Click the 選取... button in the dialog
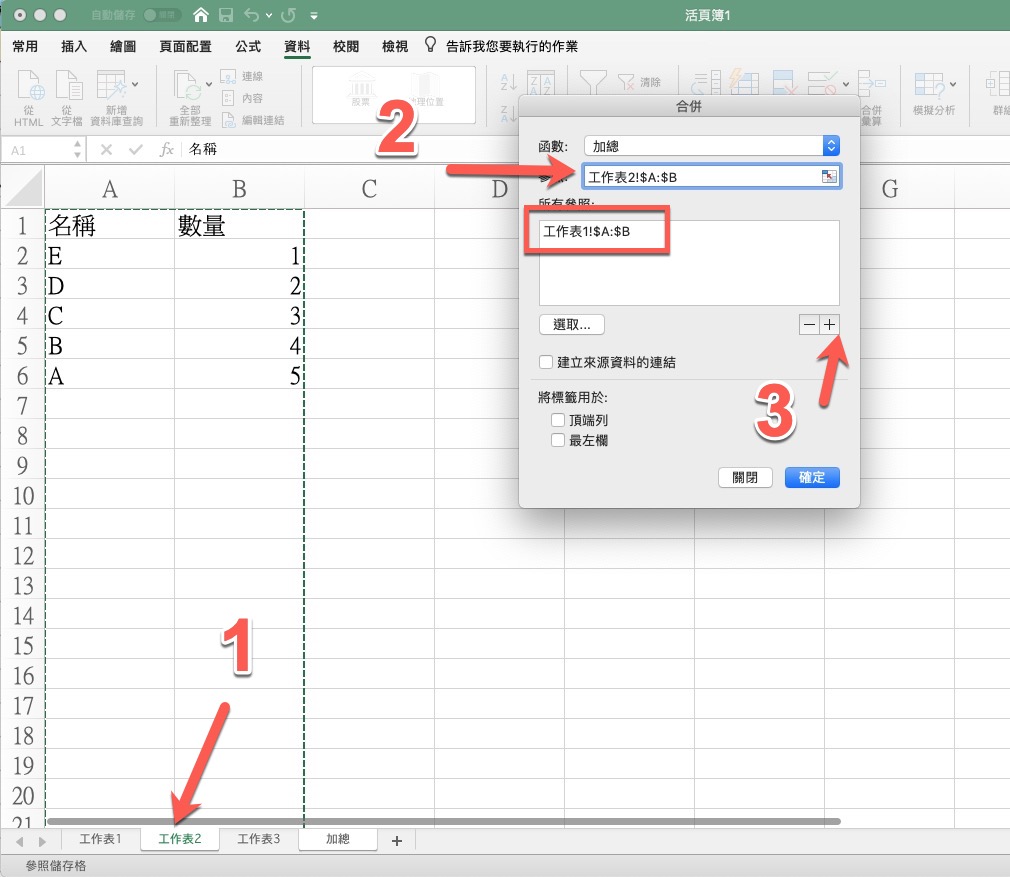Screen dimensions: 1010x877 tap(571, 325)
